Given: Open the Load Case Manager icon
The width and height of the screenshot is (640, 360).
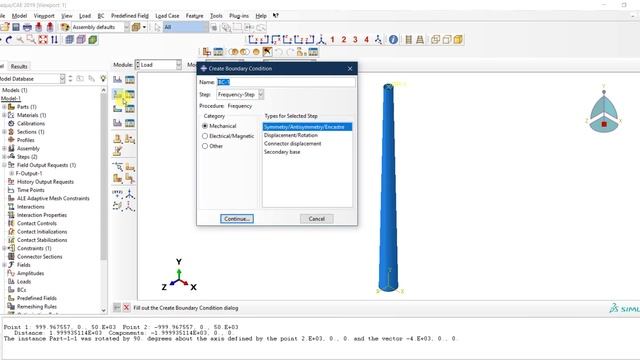Looking at the screenshot, I should pos(130,123).
